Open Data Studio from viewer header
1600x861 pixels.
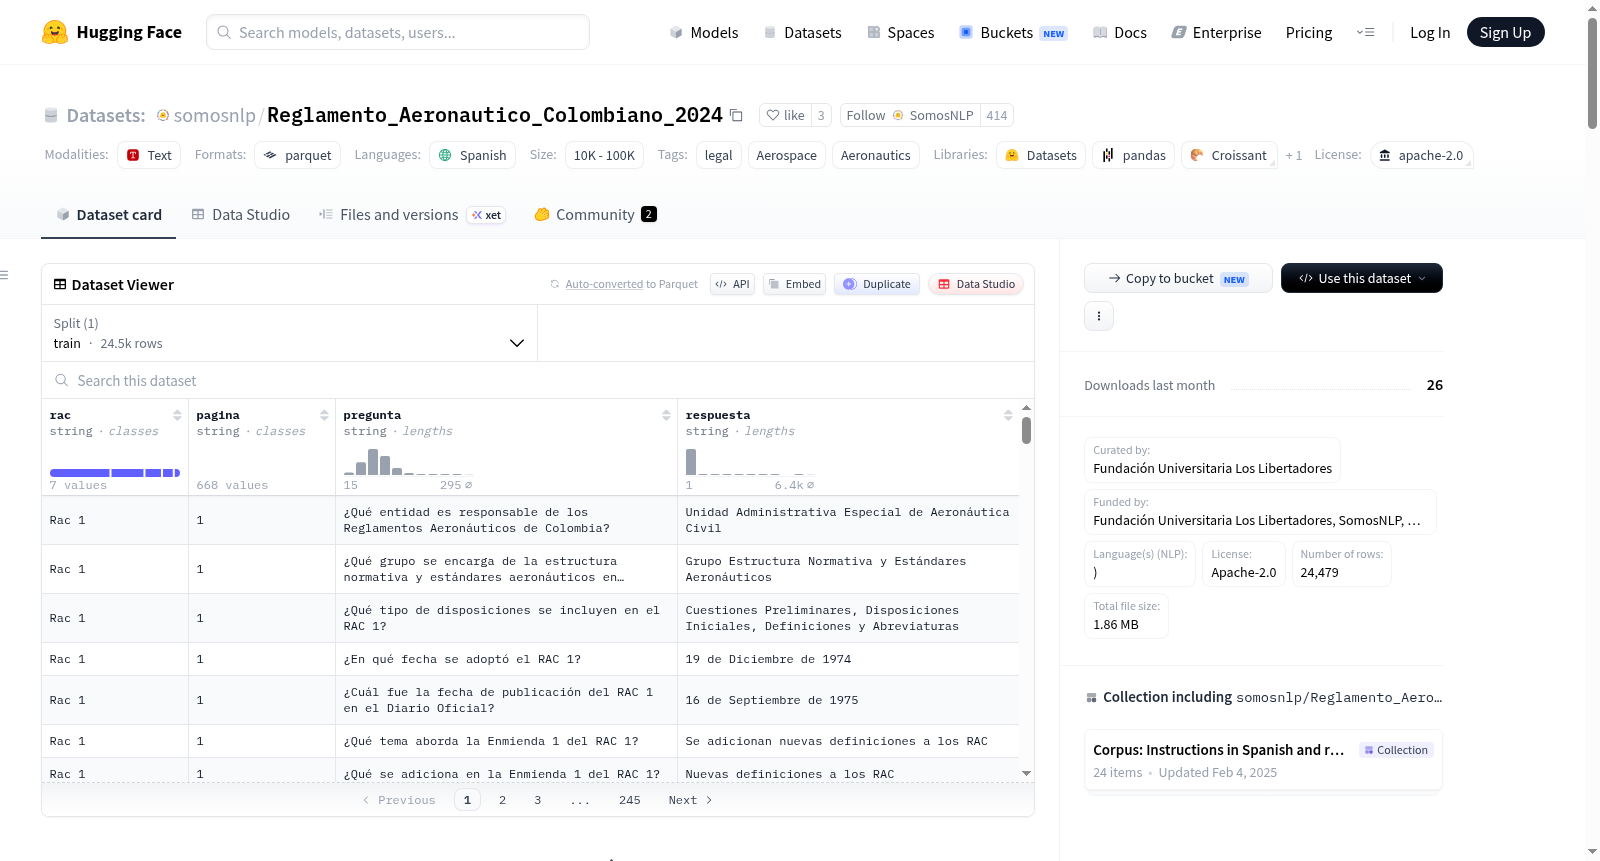tap(975, 284)
